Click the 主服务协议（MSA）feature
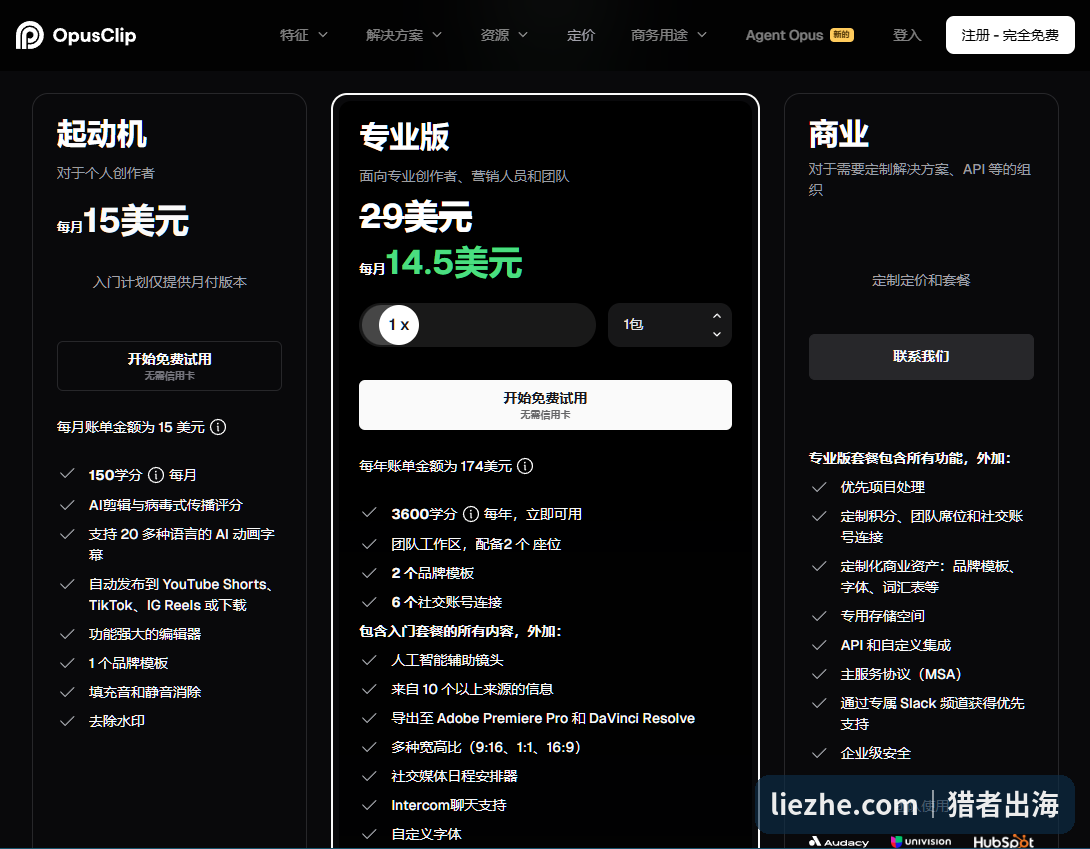This screenshot has width=1090, height=849. [x=901, y=674]
